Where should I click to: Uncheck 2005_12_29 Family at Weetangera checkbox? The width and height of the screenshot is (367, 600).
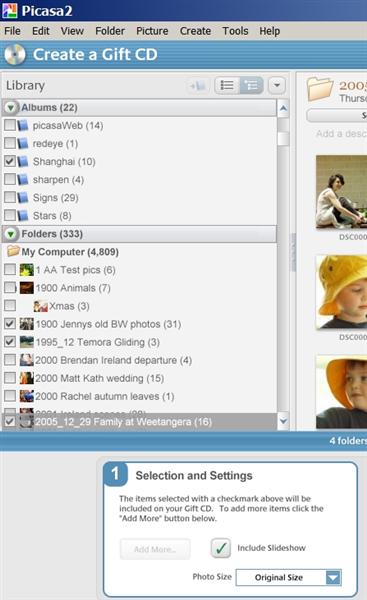coord(10,421)
